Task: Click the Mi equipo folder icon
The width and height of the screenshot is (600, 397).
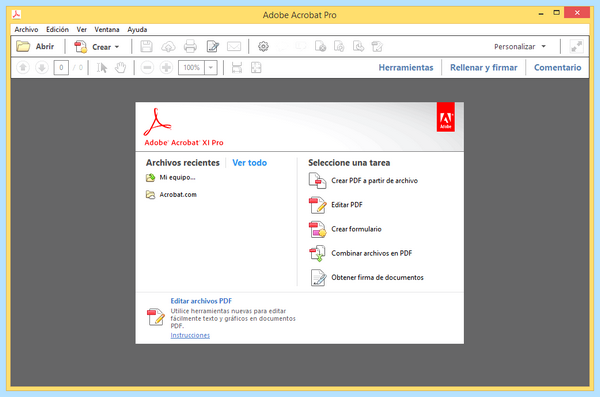Action: click(150, 178)
